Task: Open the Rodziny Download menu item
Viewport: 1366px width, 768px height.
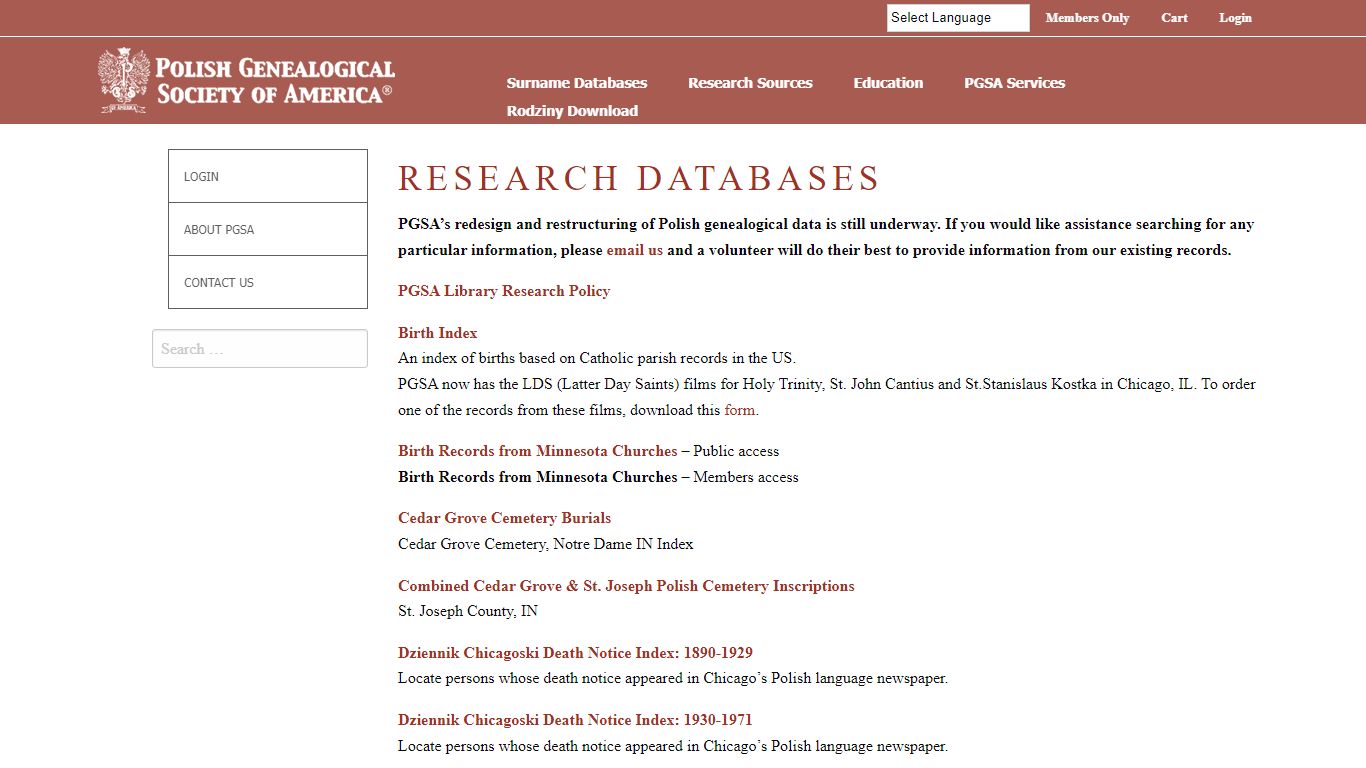Action: click(x=572, y=111)
